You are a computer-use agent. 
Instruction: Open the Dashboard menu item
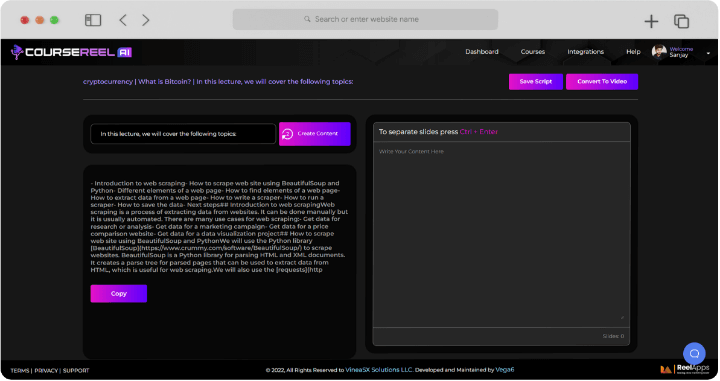pos(482,52)
